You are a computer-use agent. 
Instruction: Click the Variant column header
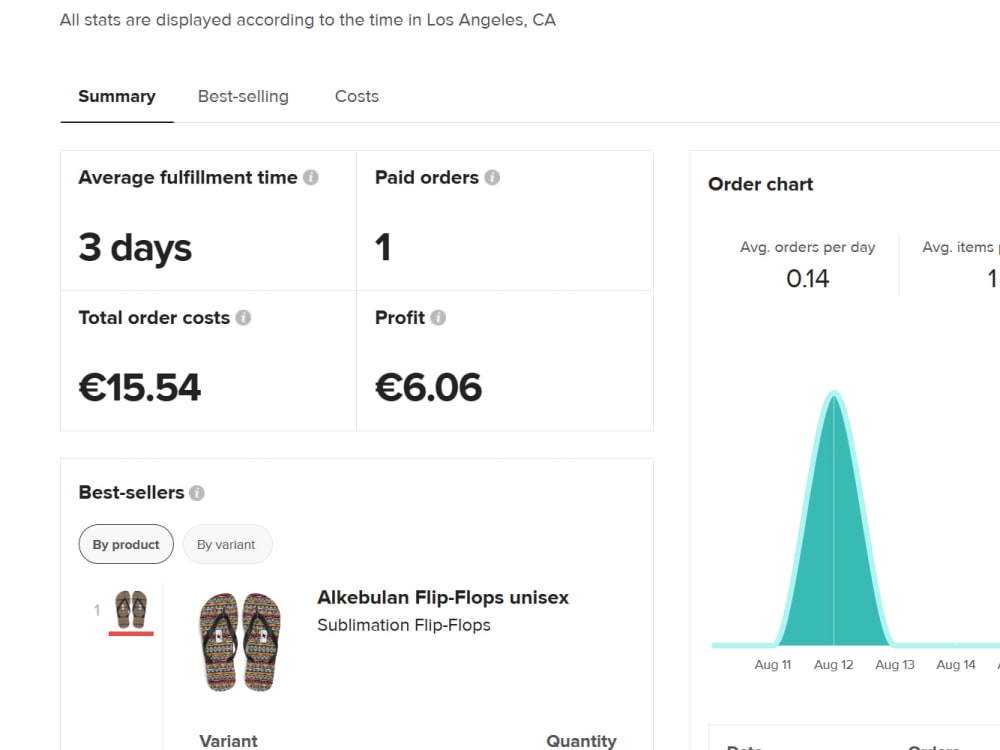(228, 741)
